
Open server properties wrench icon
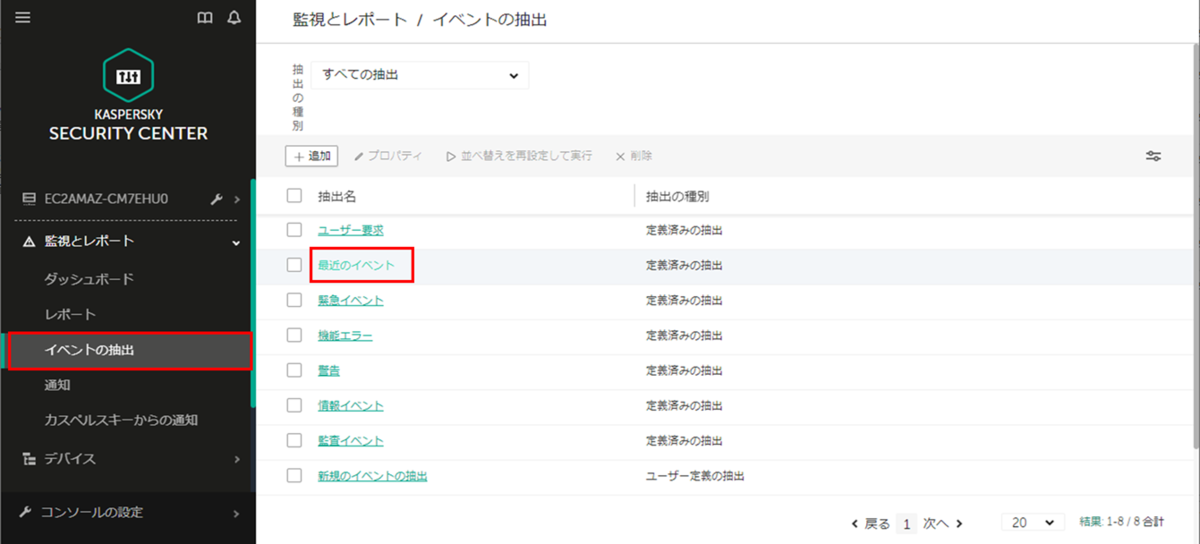pyautogui.click(x=217, y=199)
